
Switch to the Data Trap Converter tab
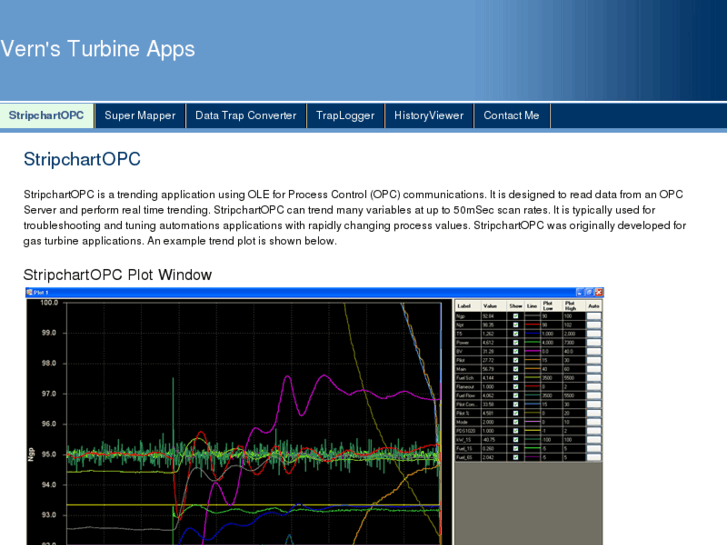pyautogui.click(x=245, y=116)
